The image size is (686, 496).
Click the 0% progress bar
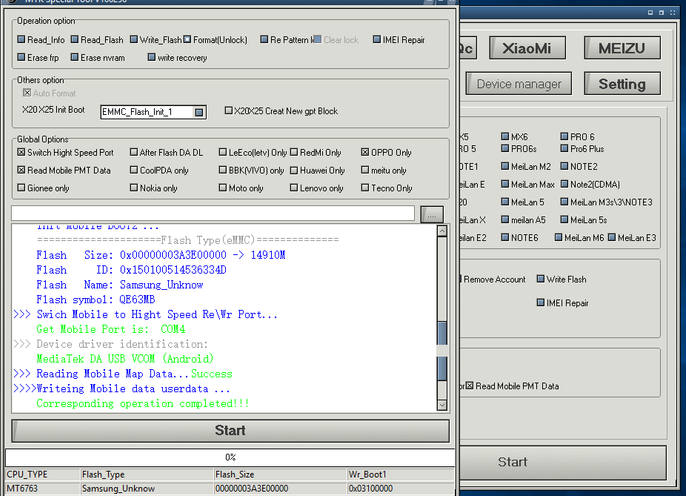pos(230,458)
